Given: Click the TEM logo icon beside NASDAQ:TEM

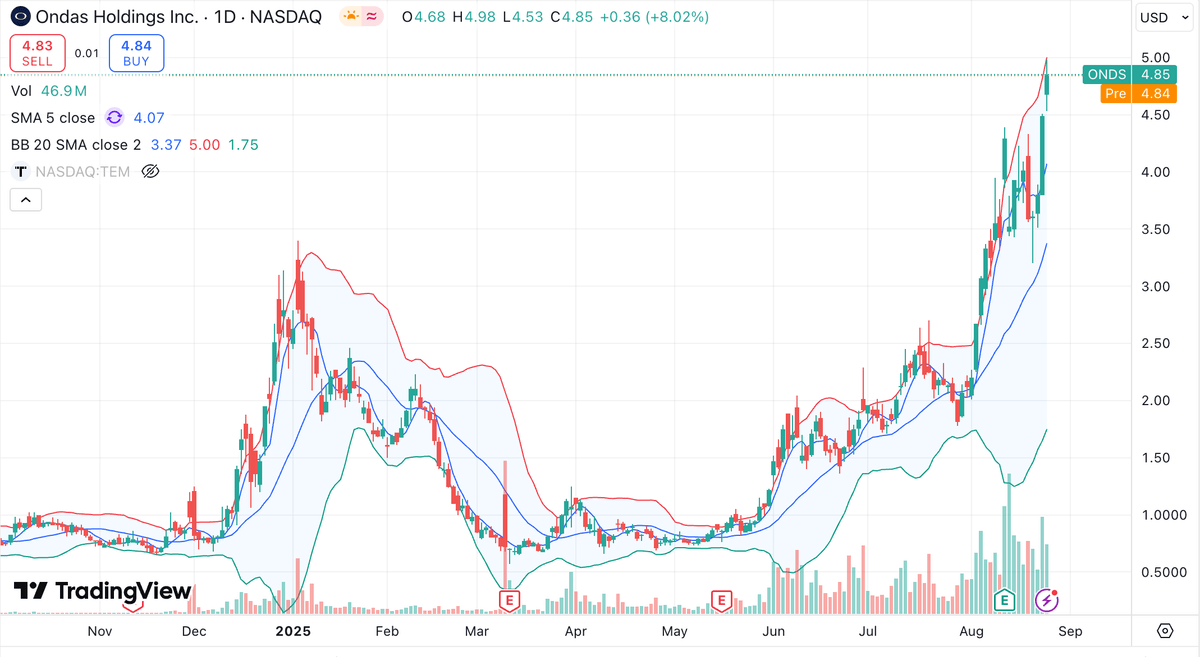Looking at the screenshot, I should tap(20, 171).
